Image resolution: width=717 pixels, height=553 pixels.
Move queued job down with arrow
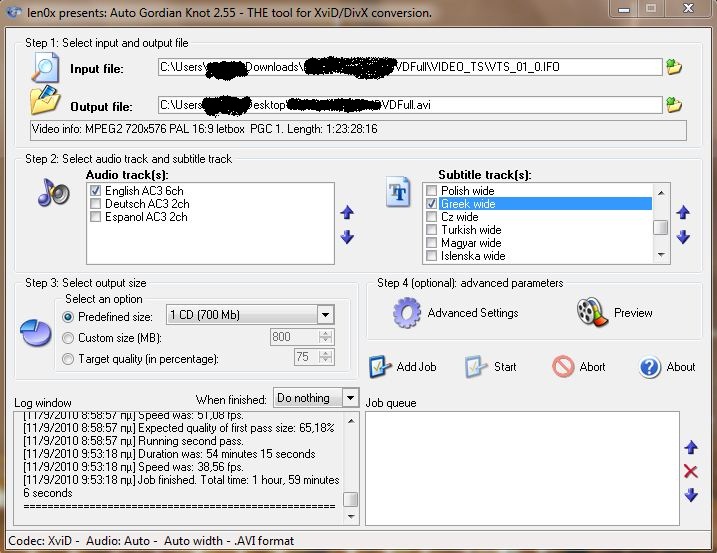coord(691,495)
